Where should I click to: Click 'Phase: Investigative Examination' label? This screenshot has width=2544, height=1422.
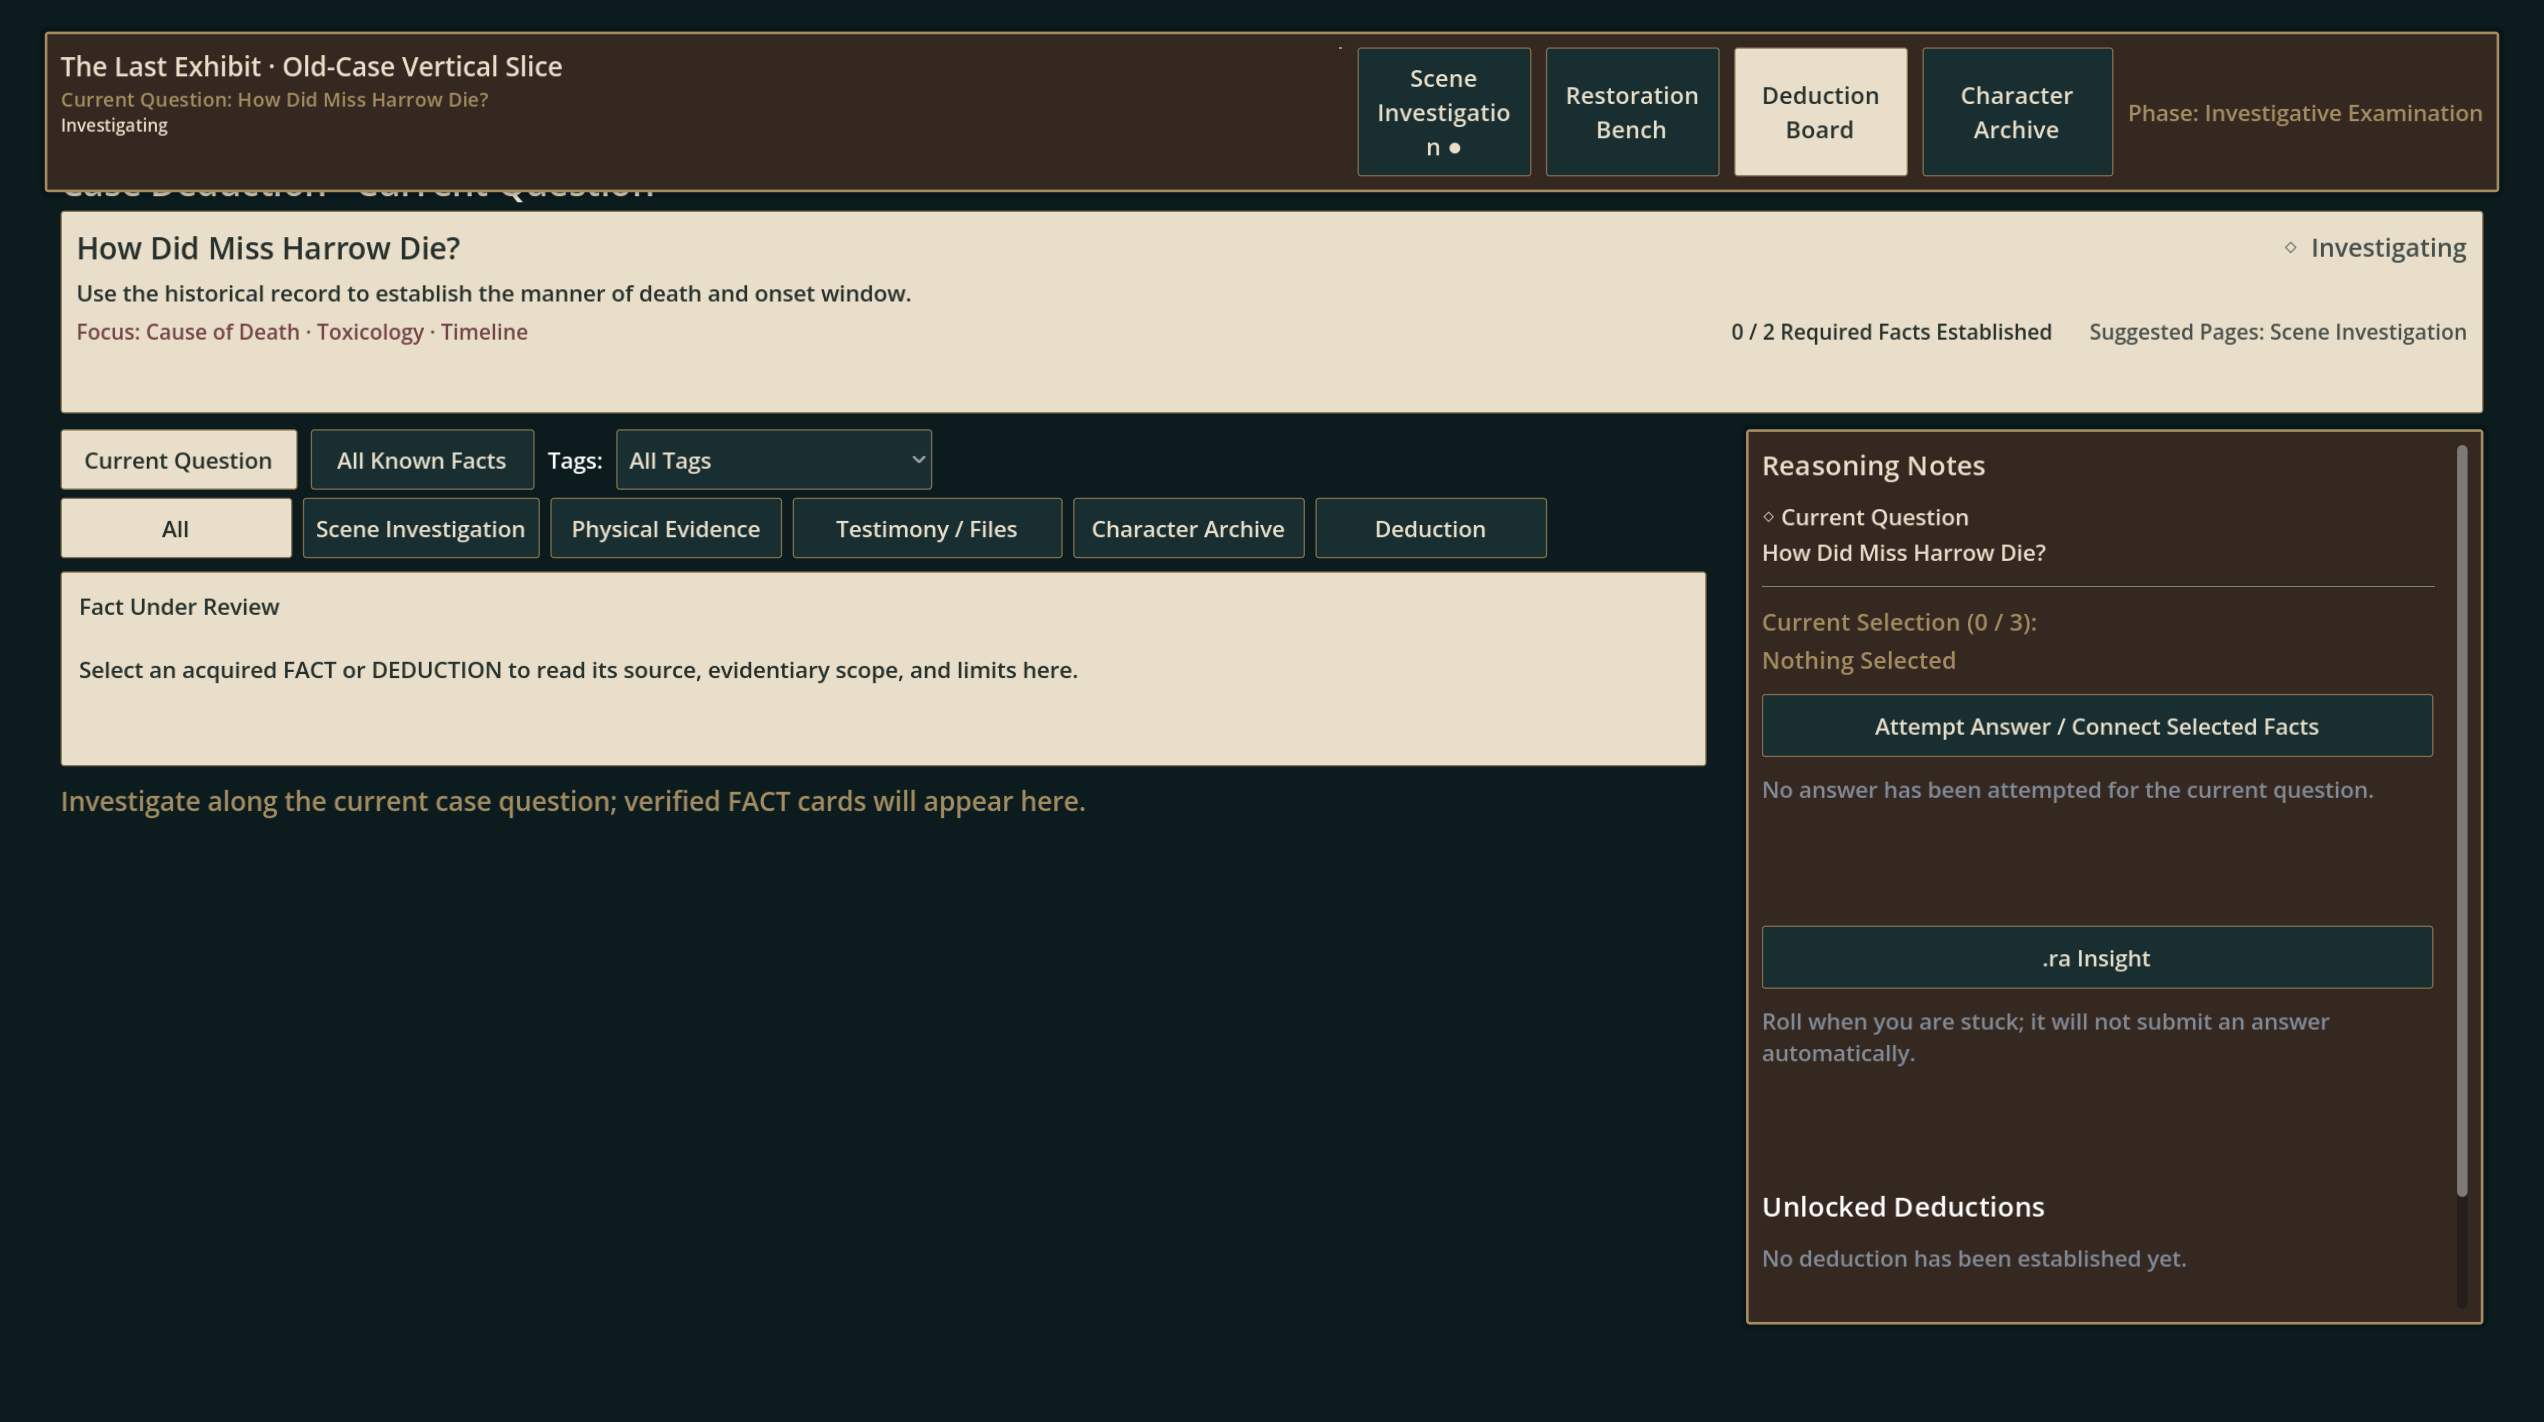click(x=2304, y=113)
